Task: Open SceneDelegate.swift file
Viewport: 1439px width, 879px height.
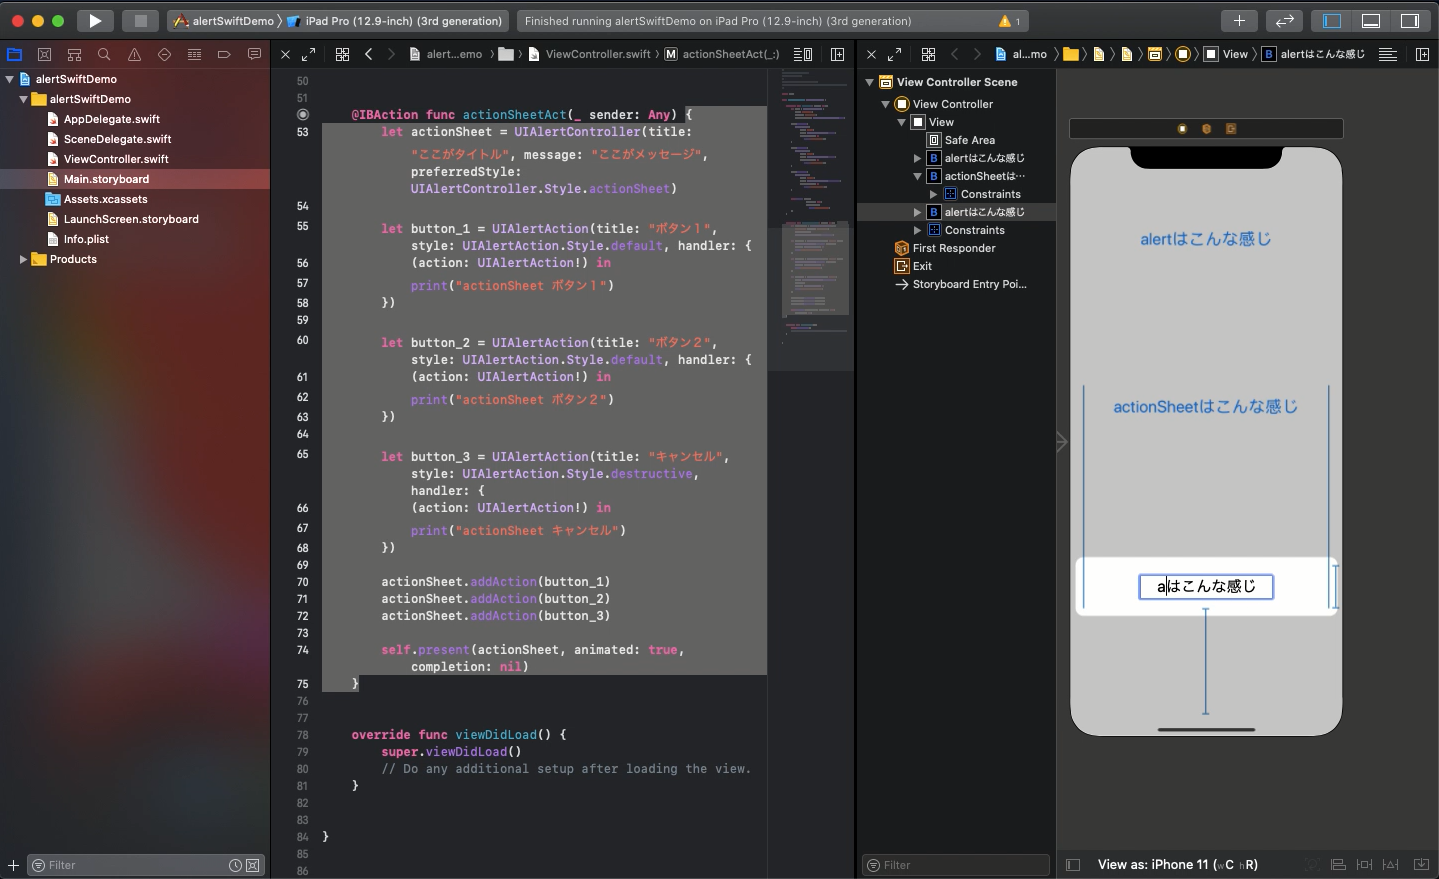Action: [x=117, y=139]
